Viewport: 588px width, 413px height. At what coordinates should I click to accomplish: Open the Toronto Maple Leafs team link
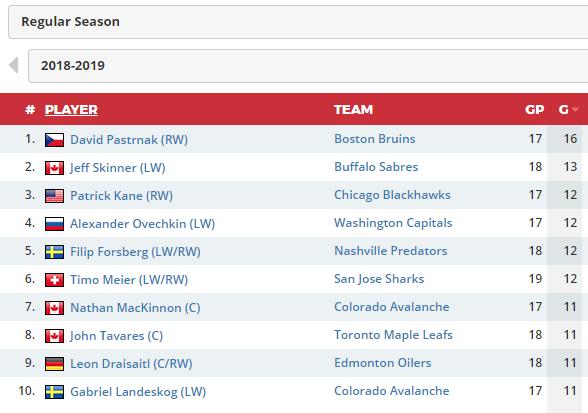pos(393,335)
